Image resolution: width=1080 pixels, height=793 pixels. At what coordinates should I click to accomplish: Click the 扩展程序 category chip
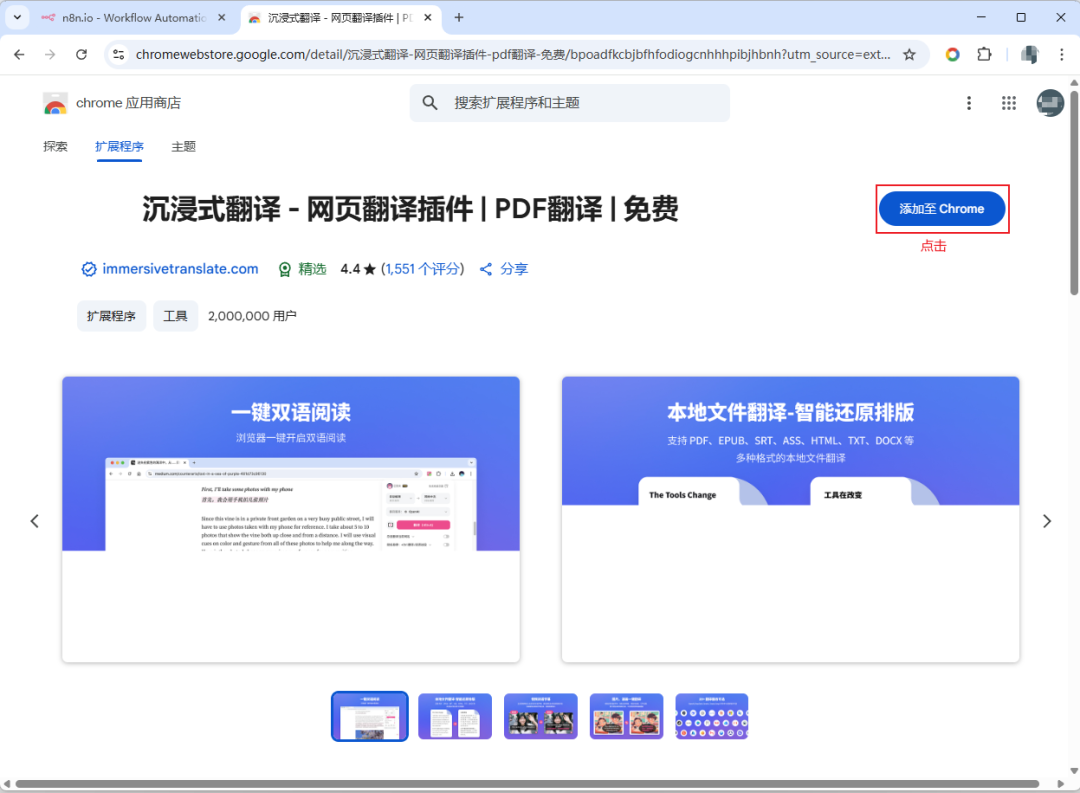[x=112, y=316]
